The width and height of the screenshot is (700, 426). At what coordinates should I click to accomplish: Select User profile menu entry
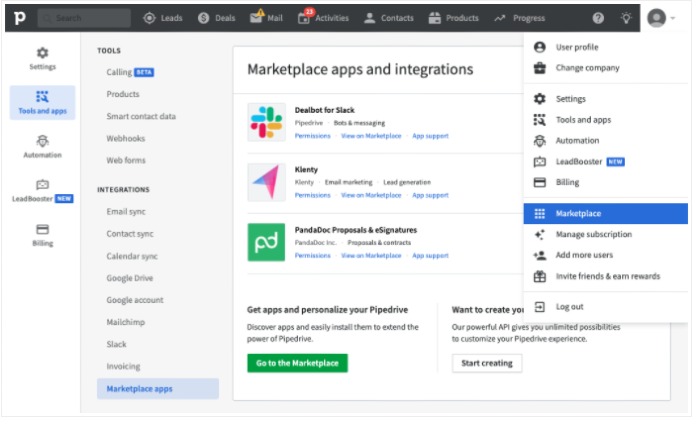[x=605, y=47]
